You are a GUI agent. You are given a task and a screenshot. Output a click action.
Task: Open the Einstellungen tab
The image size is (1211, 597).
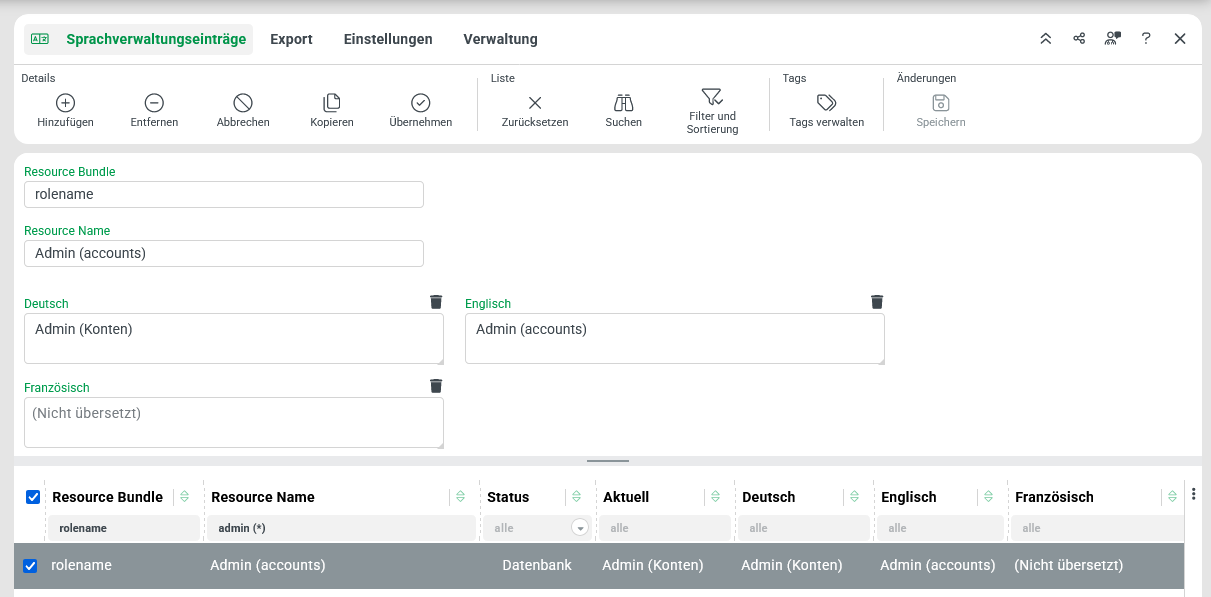[388, 39]
